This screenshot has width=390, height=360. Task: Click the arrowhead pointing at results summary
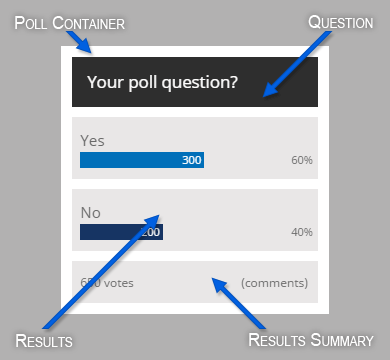[219, 285]
